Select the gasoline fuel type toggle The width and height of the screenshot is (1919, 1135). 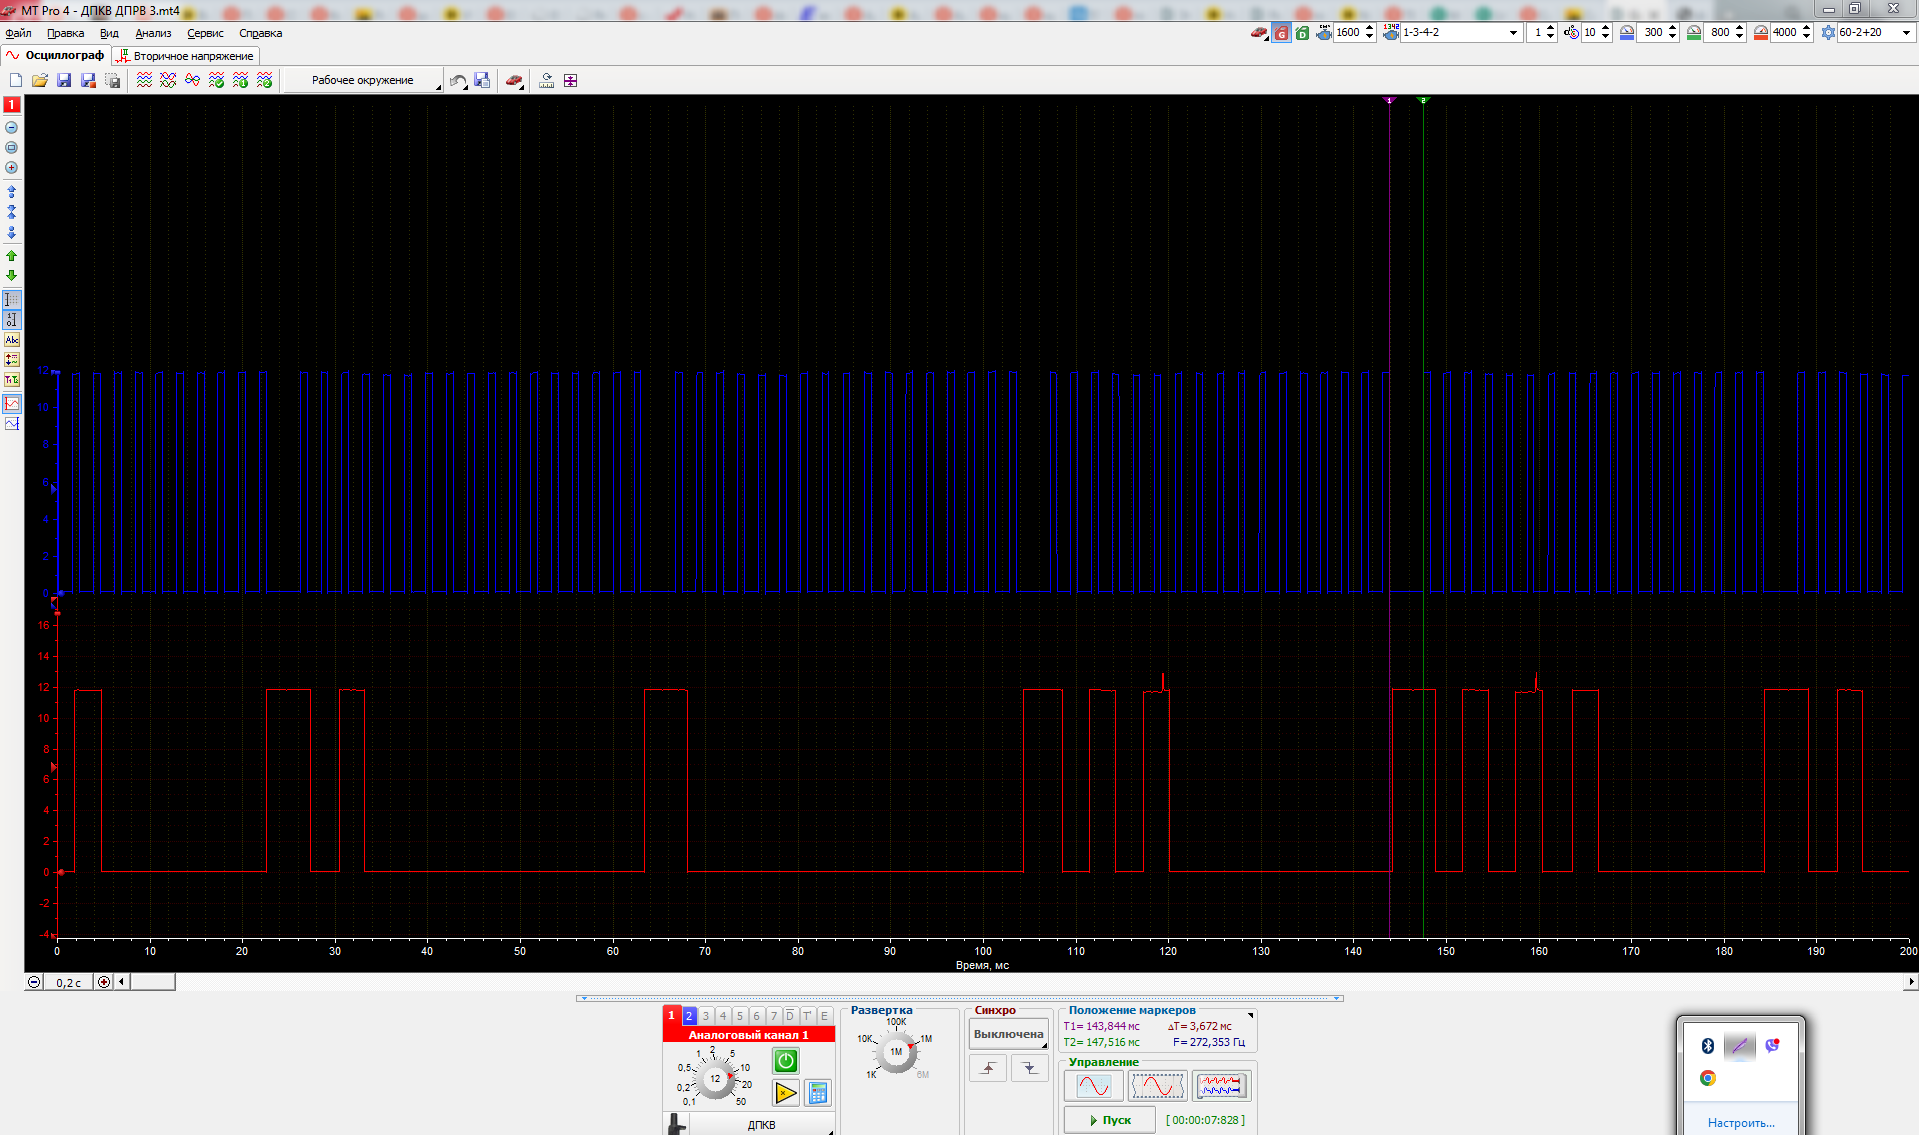click(1281, 33)
